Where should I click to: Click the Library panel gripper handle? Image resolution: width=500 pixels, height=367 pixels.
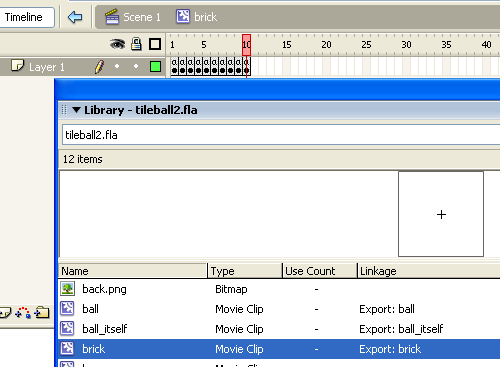[64, 110]
